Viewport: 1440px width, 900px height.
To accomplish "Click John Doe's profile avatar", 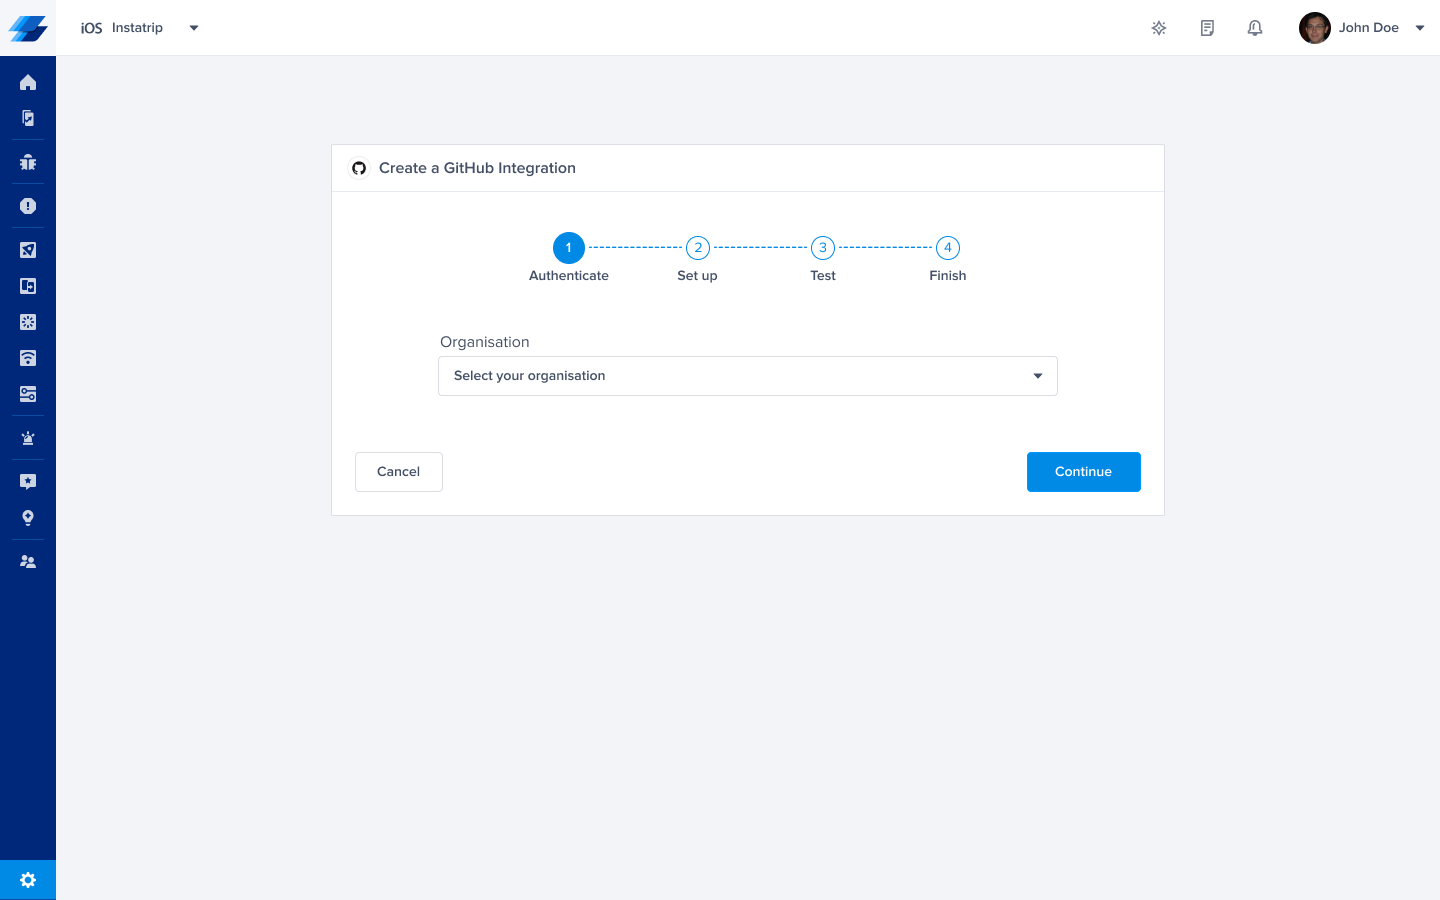I will coord(1314,28).
